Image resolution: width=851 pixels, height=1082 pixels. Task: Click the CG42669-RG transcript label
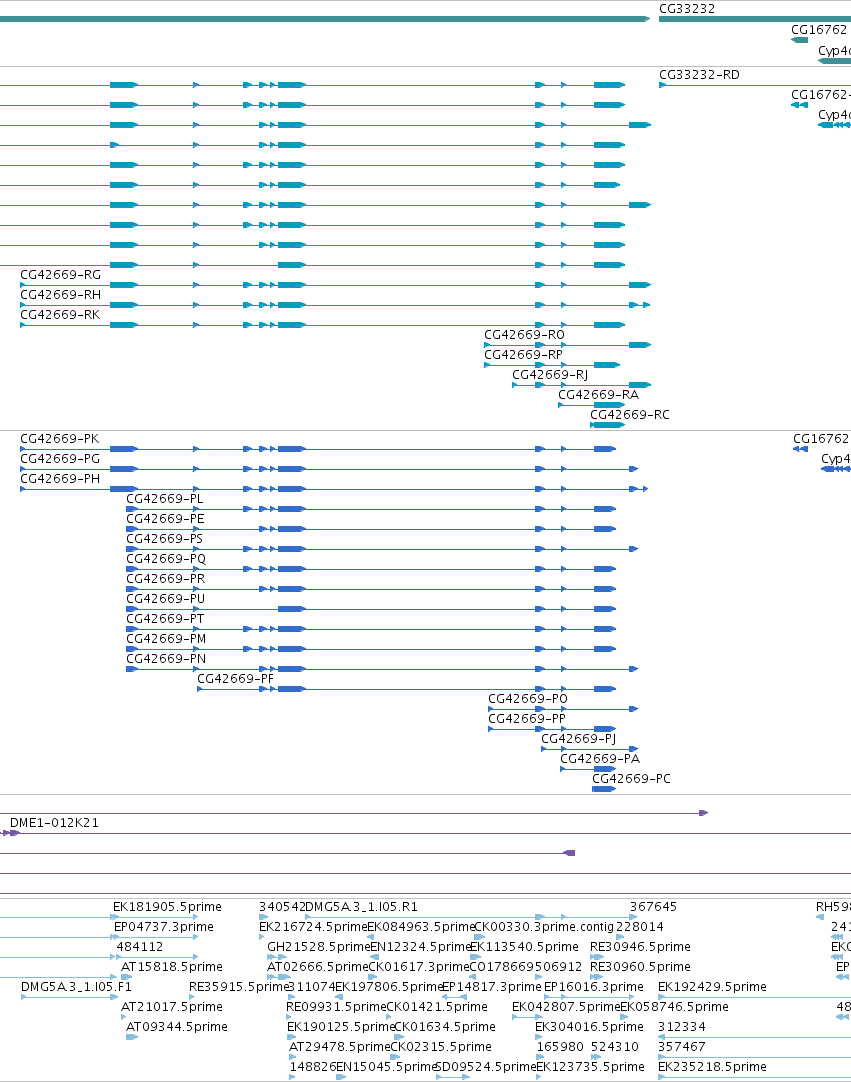(x=60, y=275)
